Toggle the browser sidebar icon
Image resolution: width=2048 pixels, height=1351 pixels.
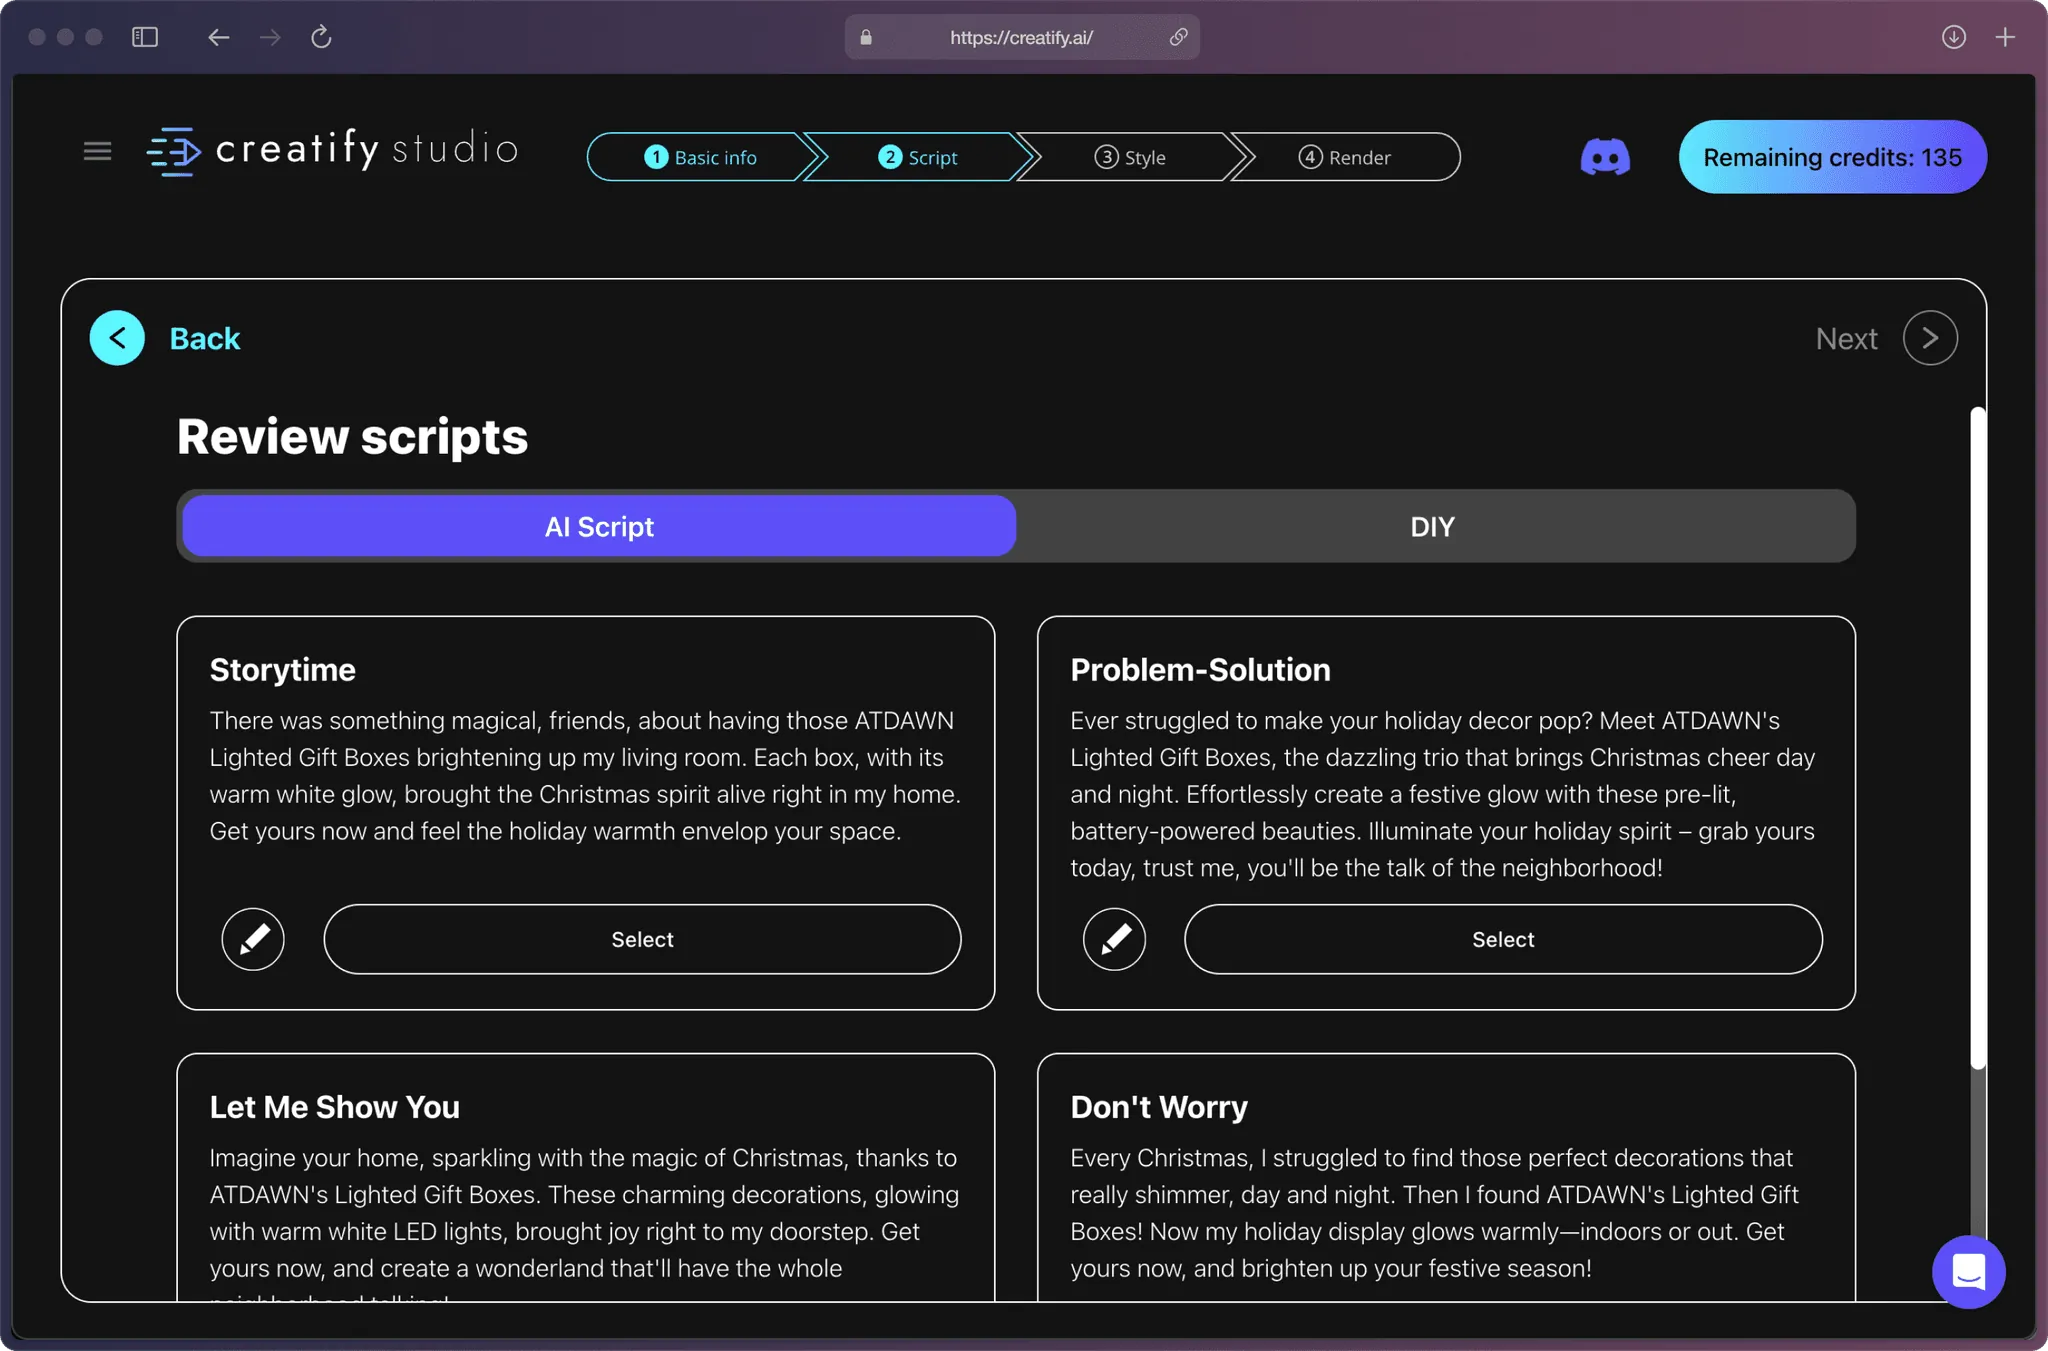(145, 37)
